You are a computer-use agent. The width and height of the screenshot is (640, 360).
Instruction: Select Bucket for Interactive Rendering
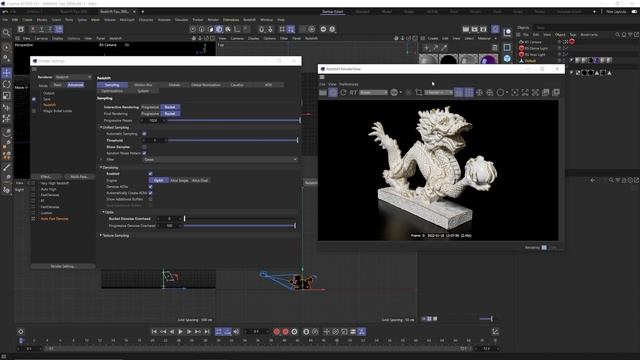pyautogui.click(x=170, y=107)
